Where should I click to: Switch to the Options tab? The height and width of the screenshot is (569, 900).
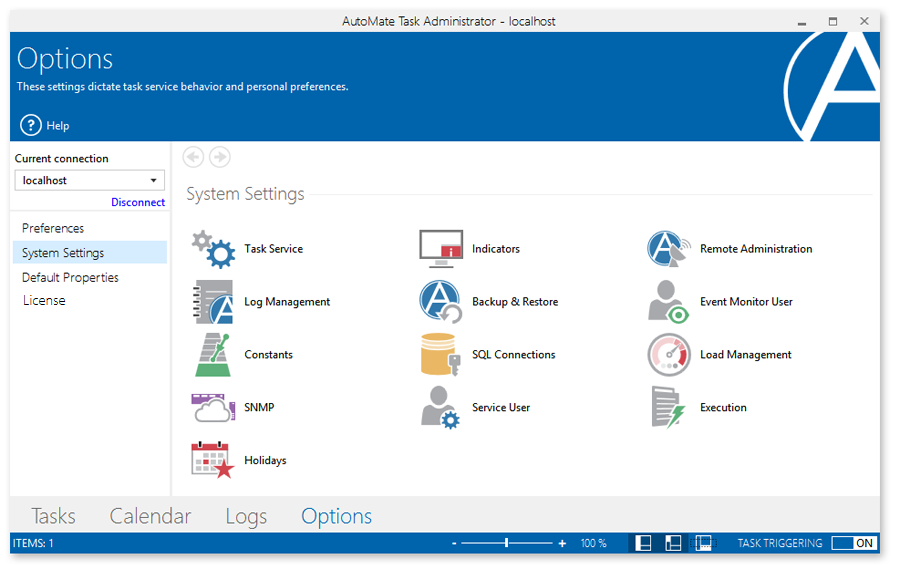point(336,516)
